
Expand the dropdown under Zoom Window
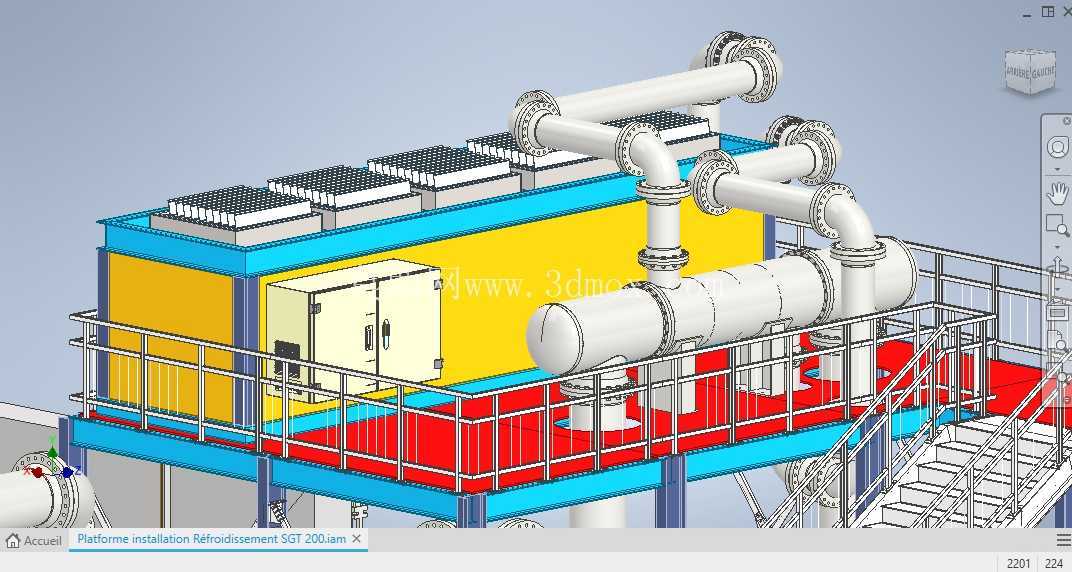pyautogui.click(x=1058, y=246)
